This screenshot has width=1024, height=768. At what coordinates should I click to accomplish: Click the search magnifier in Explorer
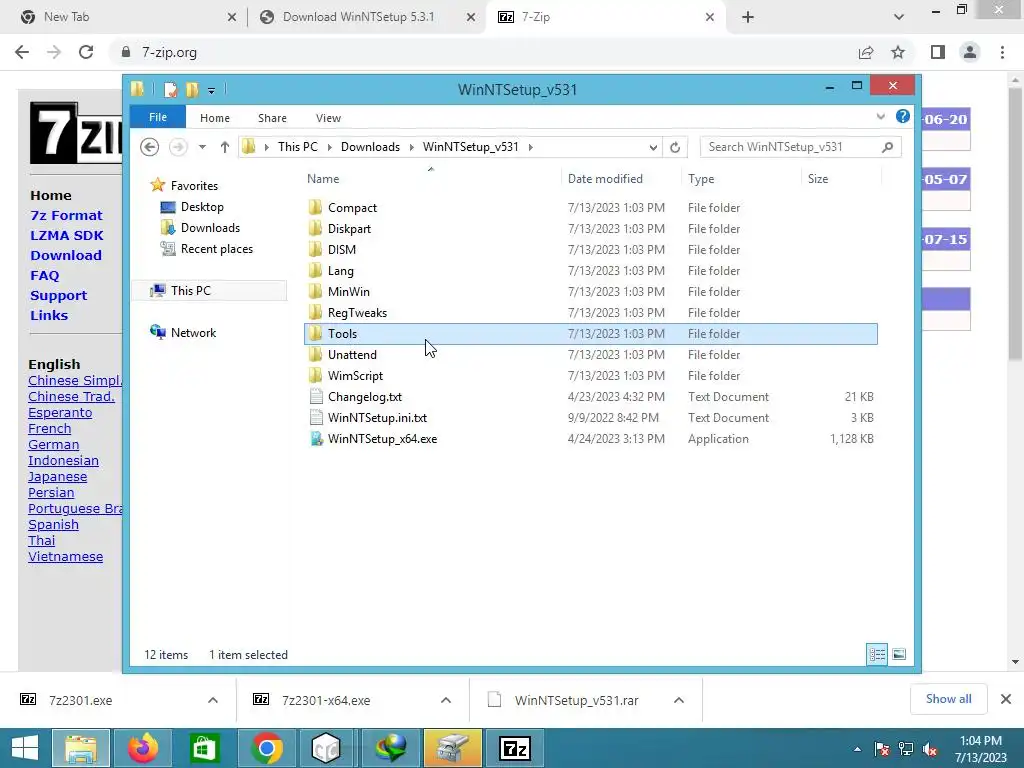(887, 147)
